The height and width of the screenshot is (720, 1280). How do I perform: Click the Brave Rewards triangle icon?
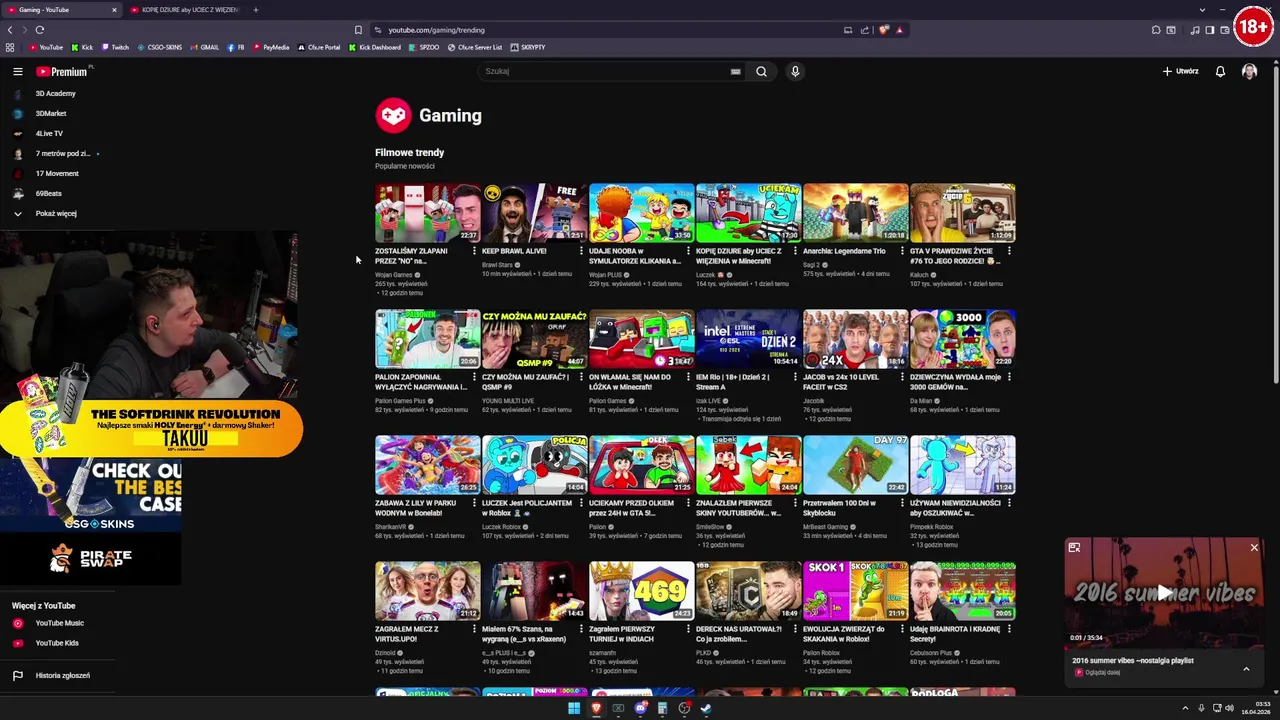click(x=900, y=30)
